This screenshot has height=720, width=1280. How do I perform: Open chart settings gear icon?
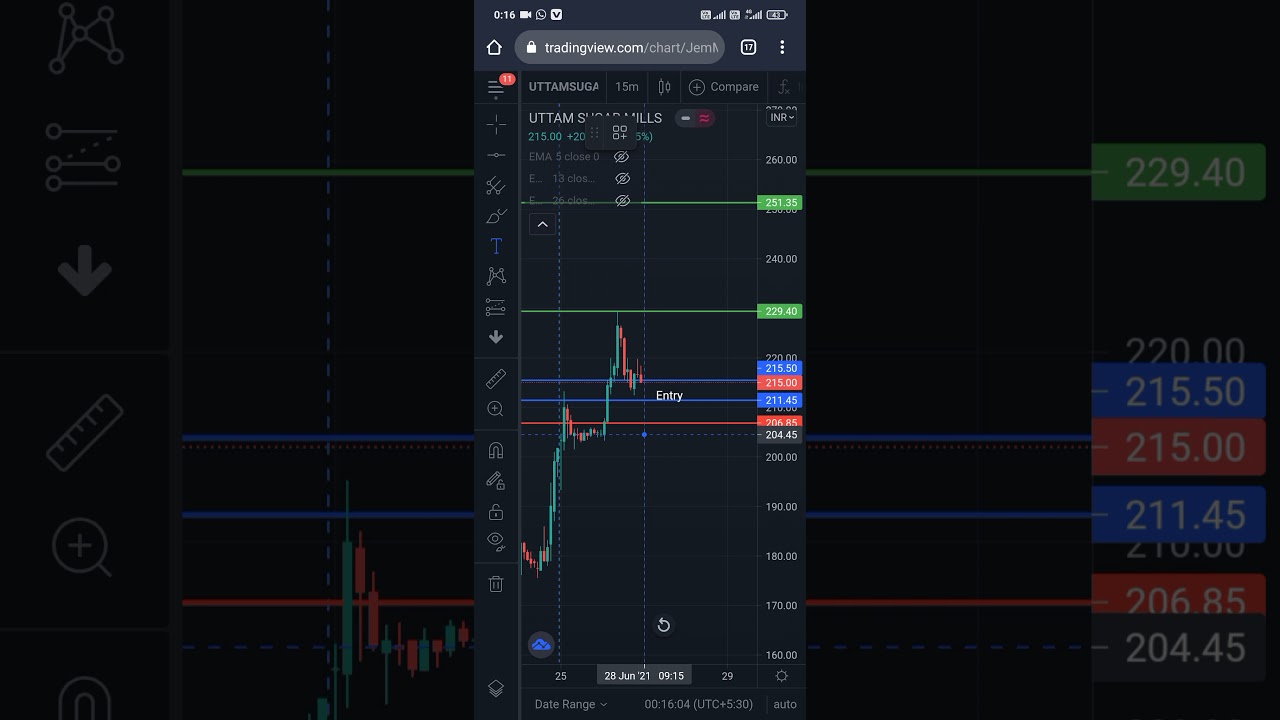[x=781, y=676]
